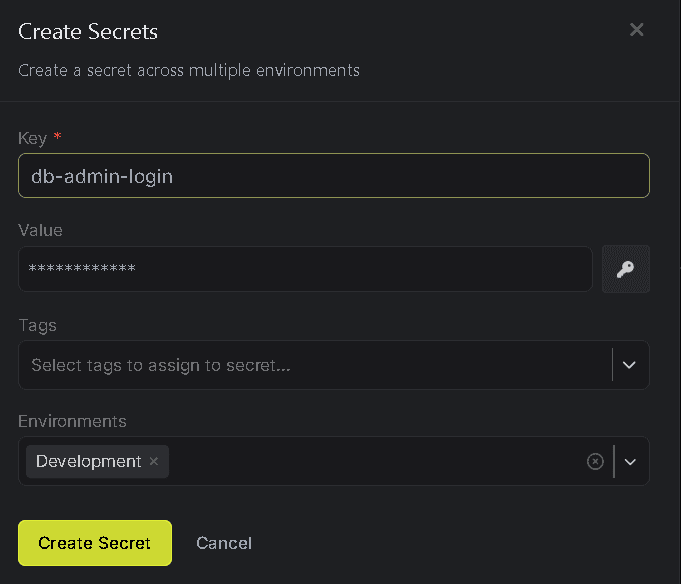Screen dimensions: 681x584
Task: Focus the Key field containing db-admin-login
Action: click(x=333, y=176)
